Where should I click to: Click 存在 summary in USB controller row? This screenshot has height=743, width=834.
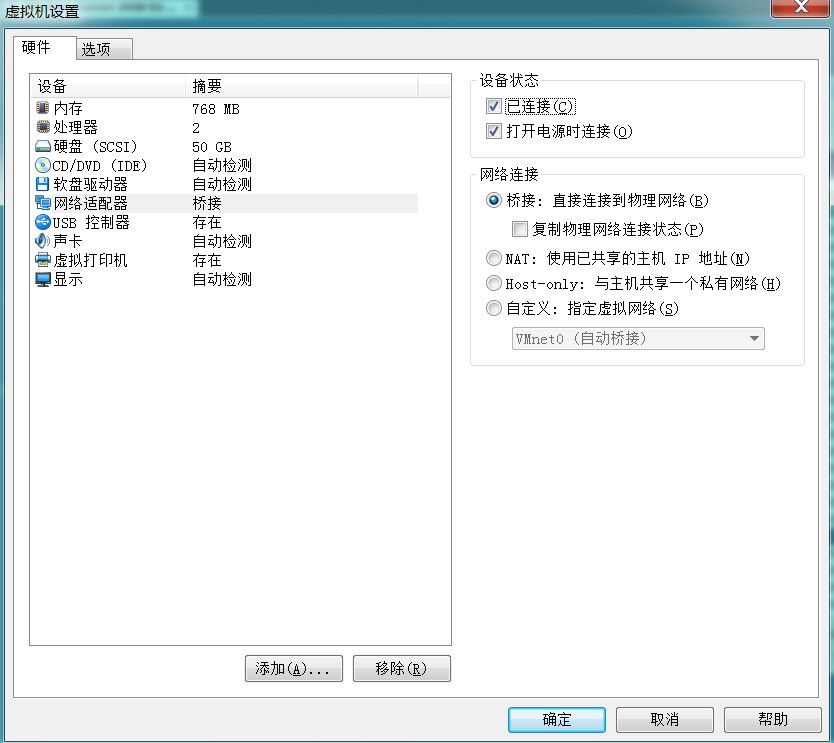pyautogui.click(x=207, y=222)
